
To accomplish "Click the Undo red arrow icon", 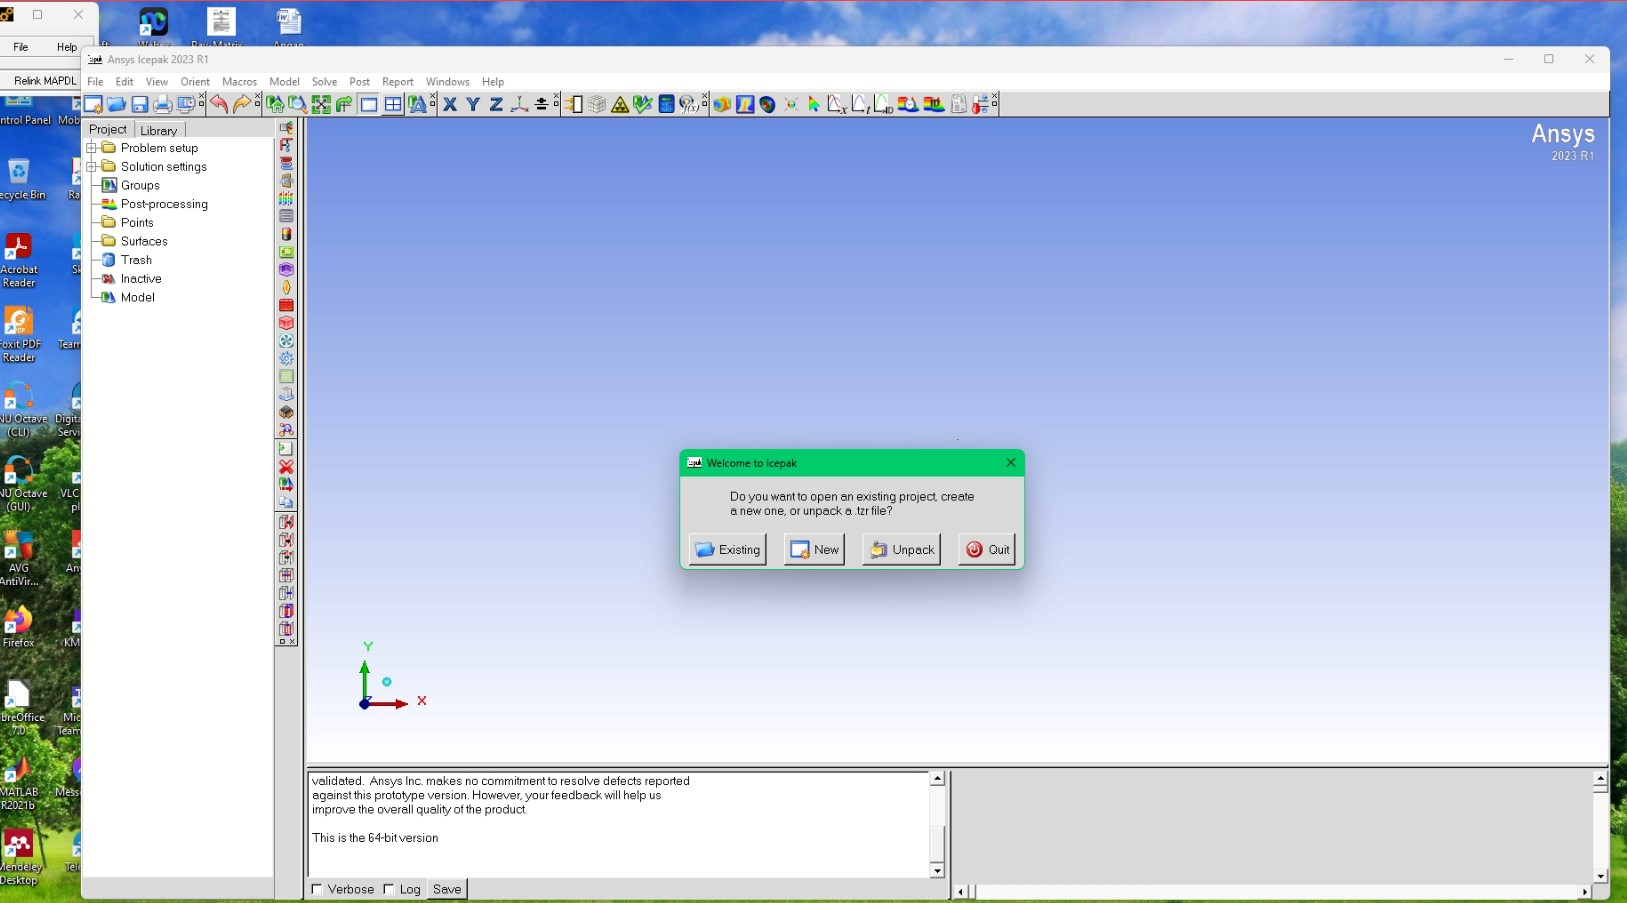I will tap(219, 104).
